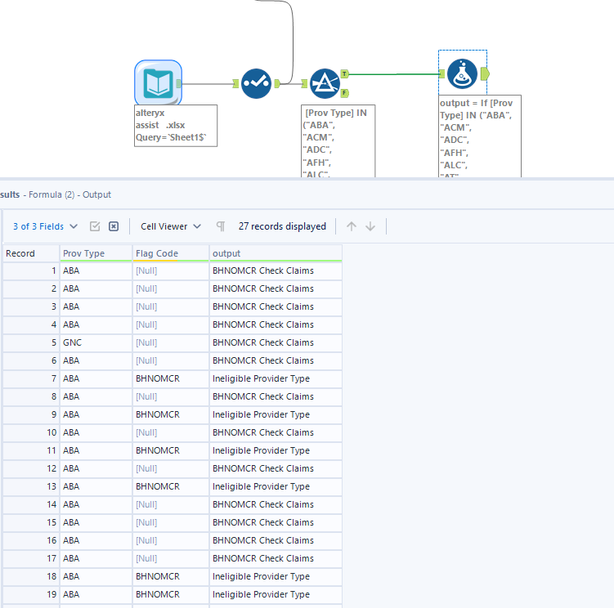Select Ineligible Provider Type cell in row 7

pyautogui.click(x=276, y=379)
